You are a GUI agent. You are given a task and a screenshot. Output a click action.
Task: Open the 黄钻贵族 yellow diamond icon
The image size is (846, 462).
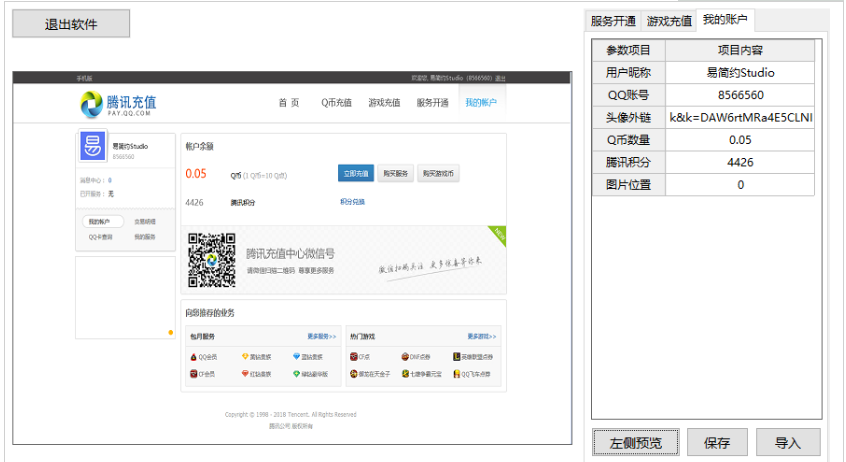pos(245,356)
